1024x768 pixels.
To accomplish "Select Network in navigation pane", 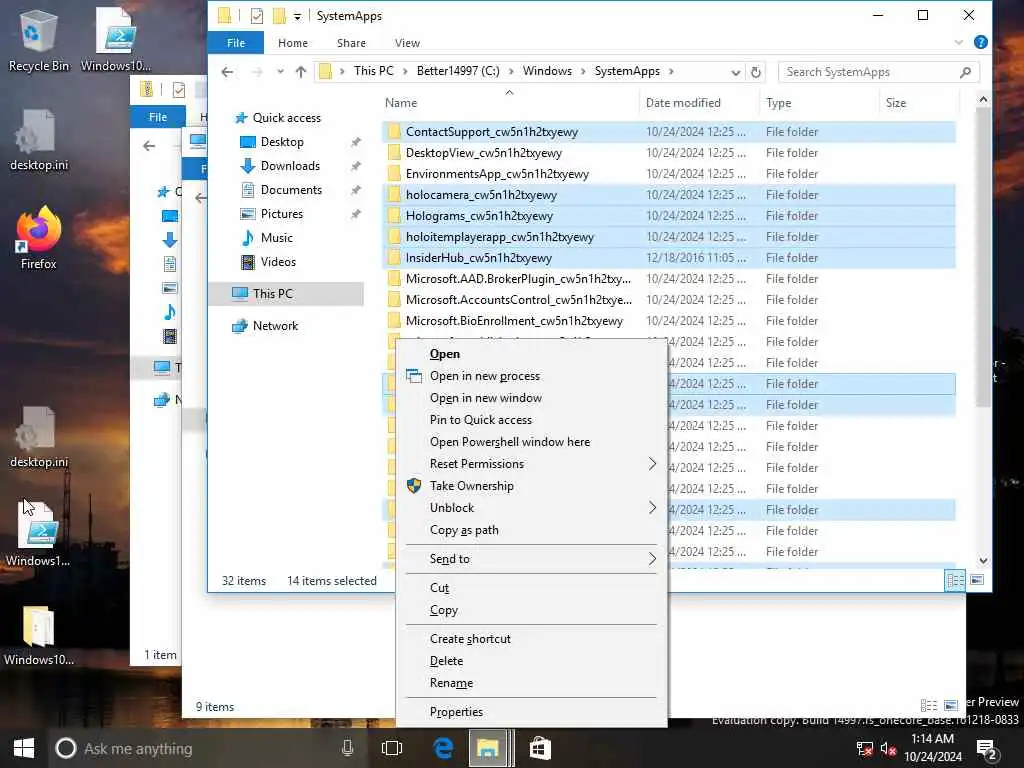I will (x=275, y=326).
